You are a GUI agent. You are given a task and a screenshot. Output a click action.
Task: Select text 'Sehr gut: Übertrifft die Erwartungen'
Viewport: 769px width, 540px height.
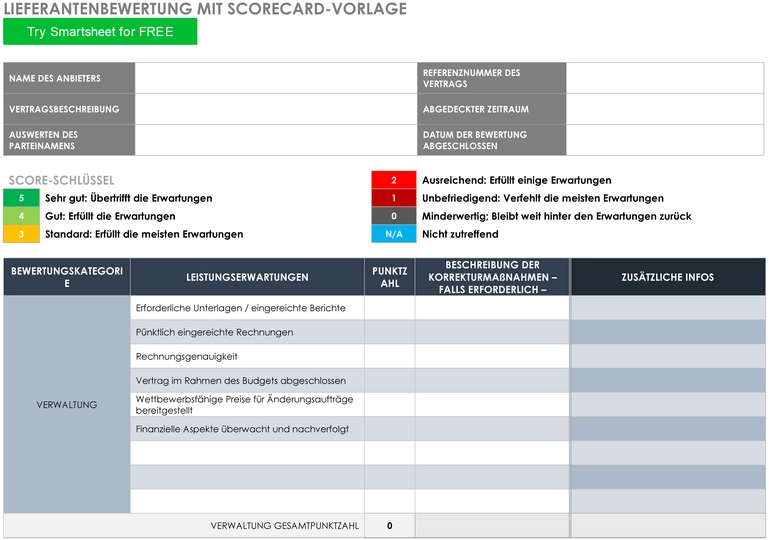[x=128, y=198]
